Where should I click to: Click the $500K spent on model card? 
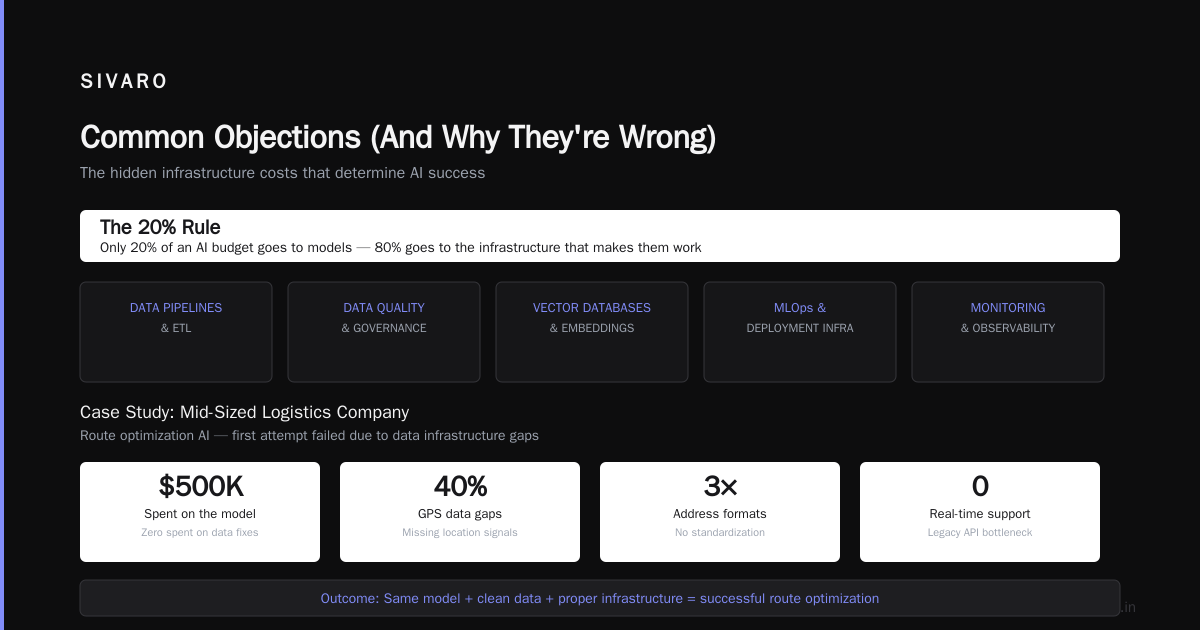200,512
